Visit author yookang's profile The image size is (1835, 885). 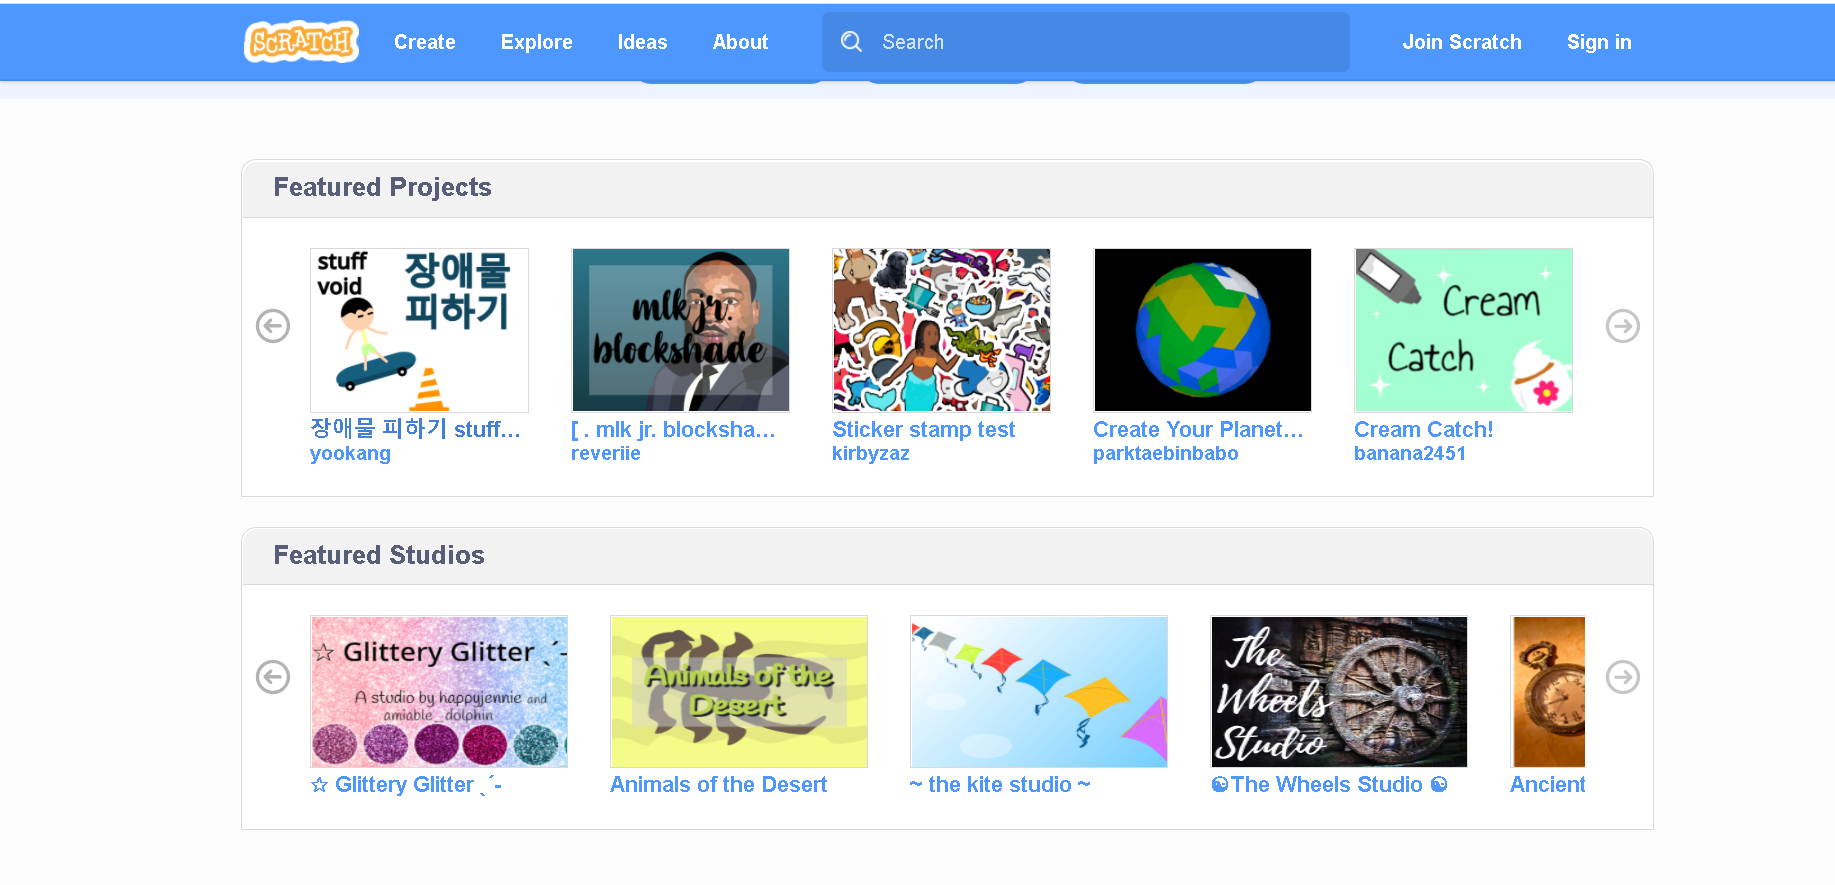pyautogui.click(x=350, y=454)
